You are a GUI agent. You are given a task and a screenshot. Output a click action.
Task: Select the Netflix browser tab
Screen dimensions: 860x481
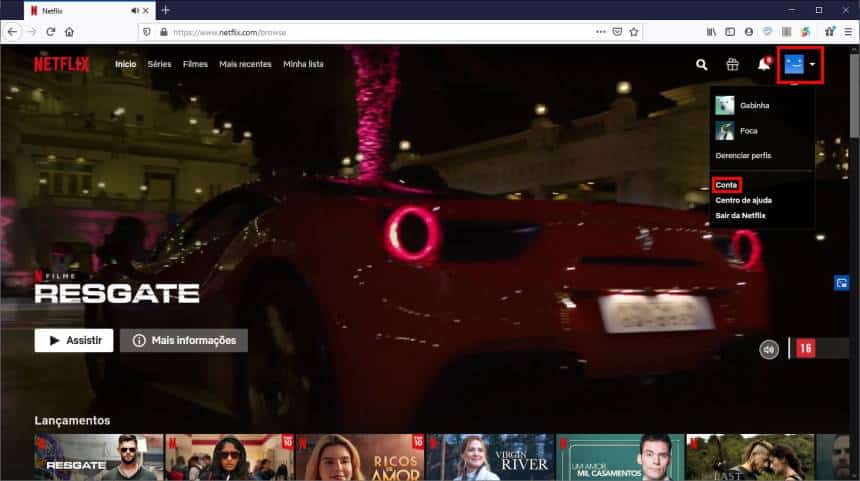89,10
